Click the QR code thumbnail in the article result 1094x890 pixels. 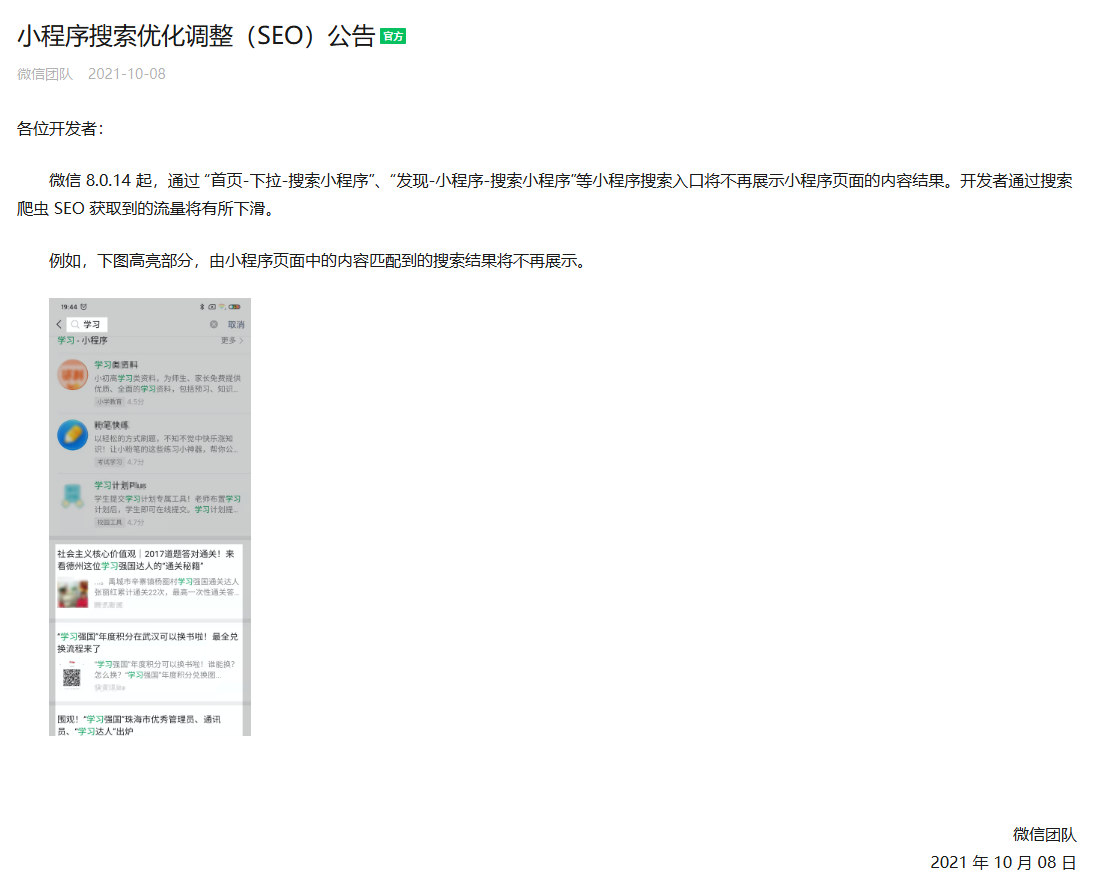click(72, 677)
